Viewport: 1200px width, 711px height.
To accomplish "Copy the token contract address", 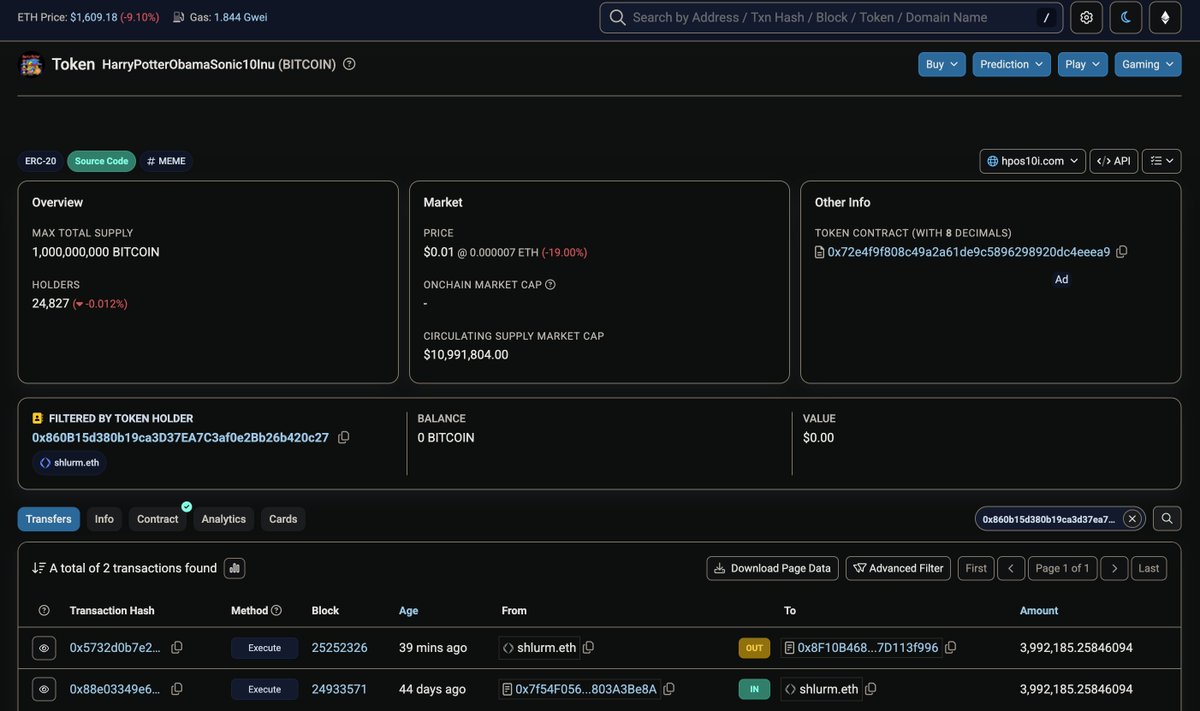I will click(1122, 252).
